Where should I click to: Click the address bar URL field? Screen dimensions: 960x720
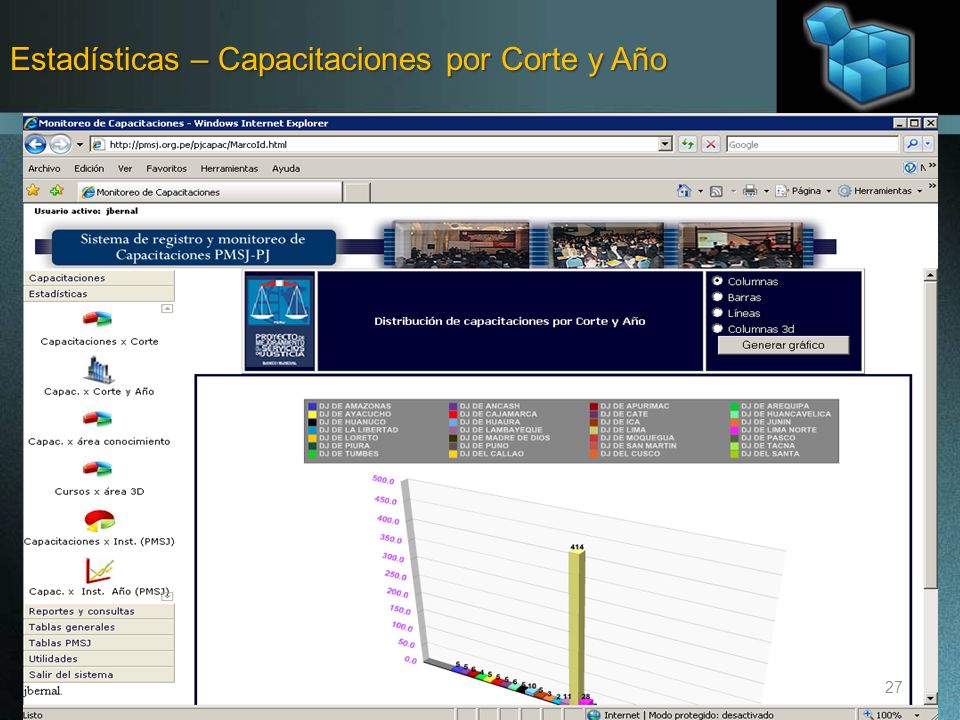(x=374, y=144)
